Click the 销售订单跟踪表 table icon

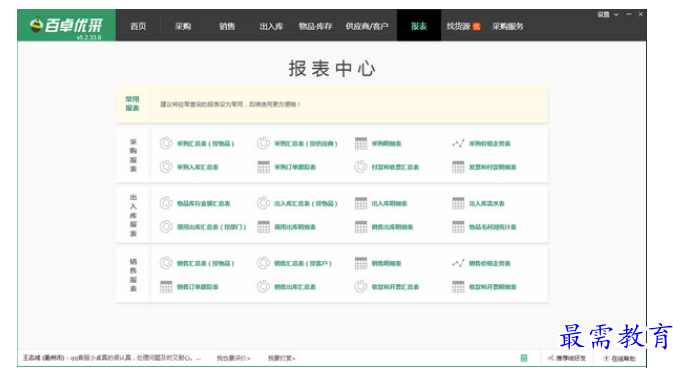[x=166, y=287]
